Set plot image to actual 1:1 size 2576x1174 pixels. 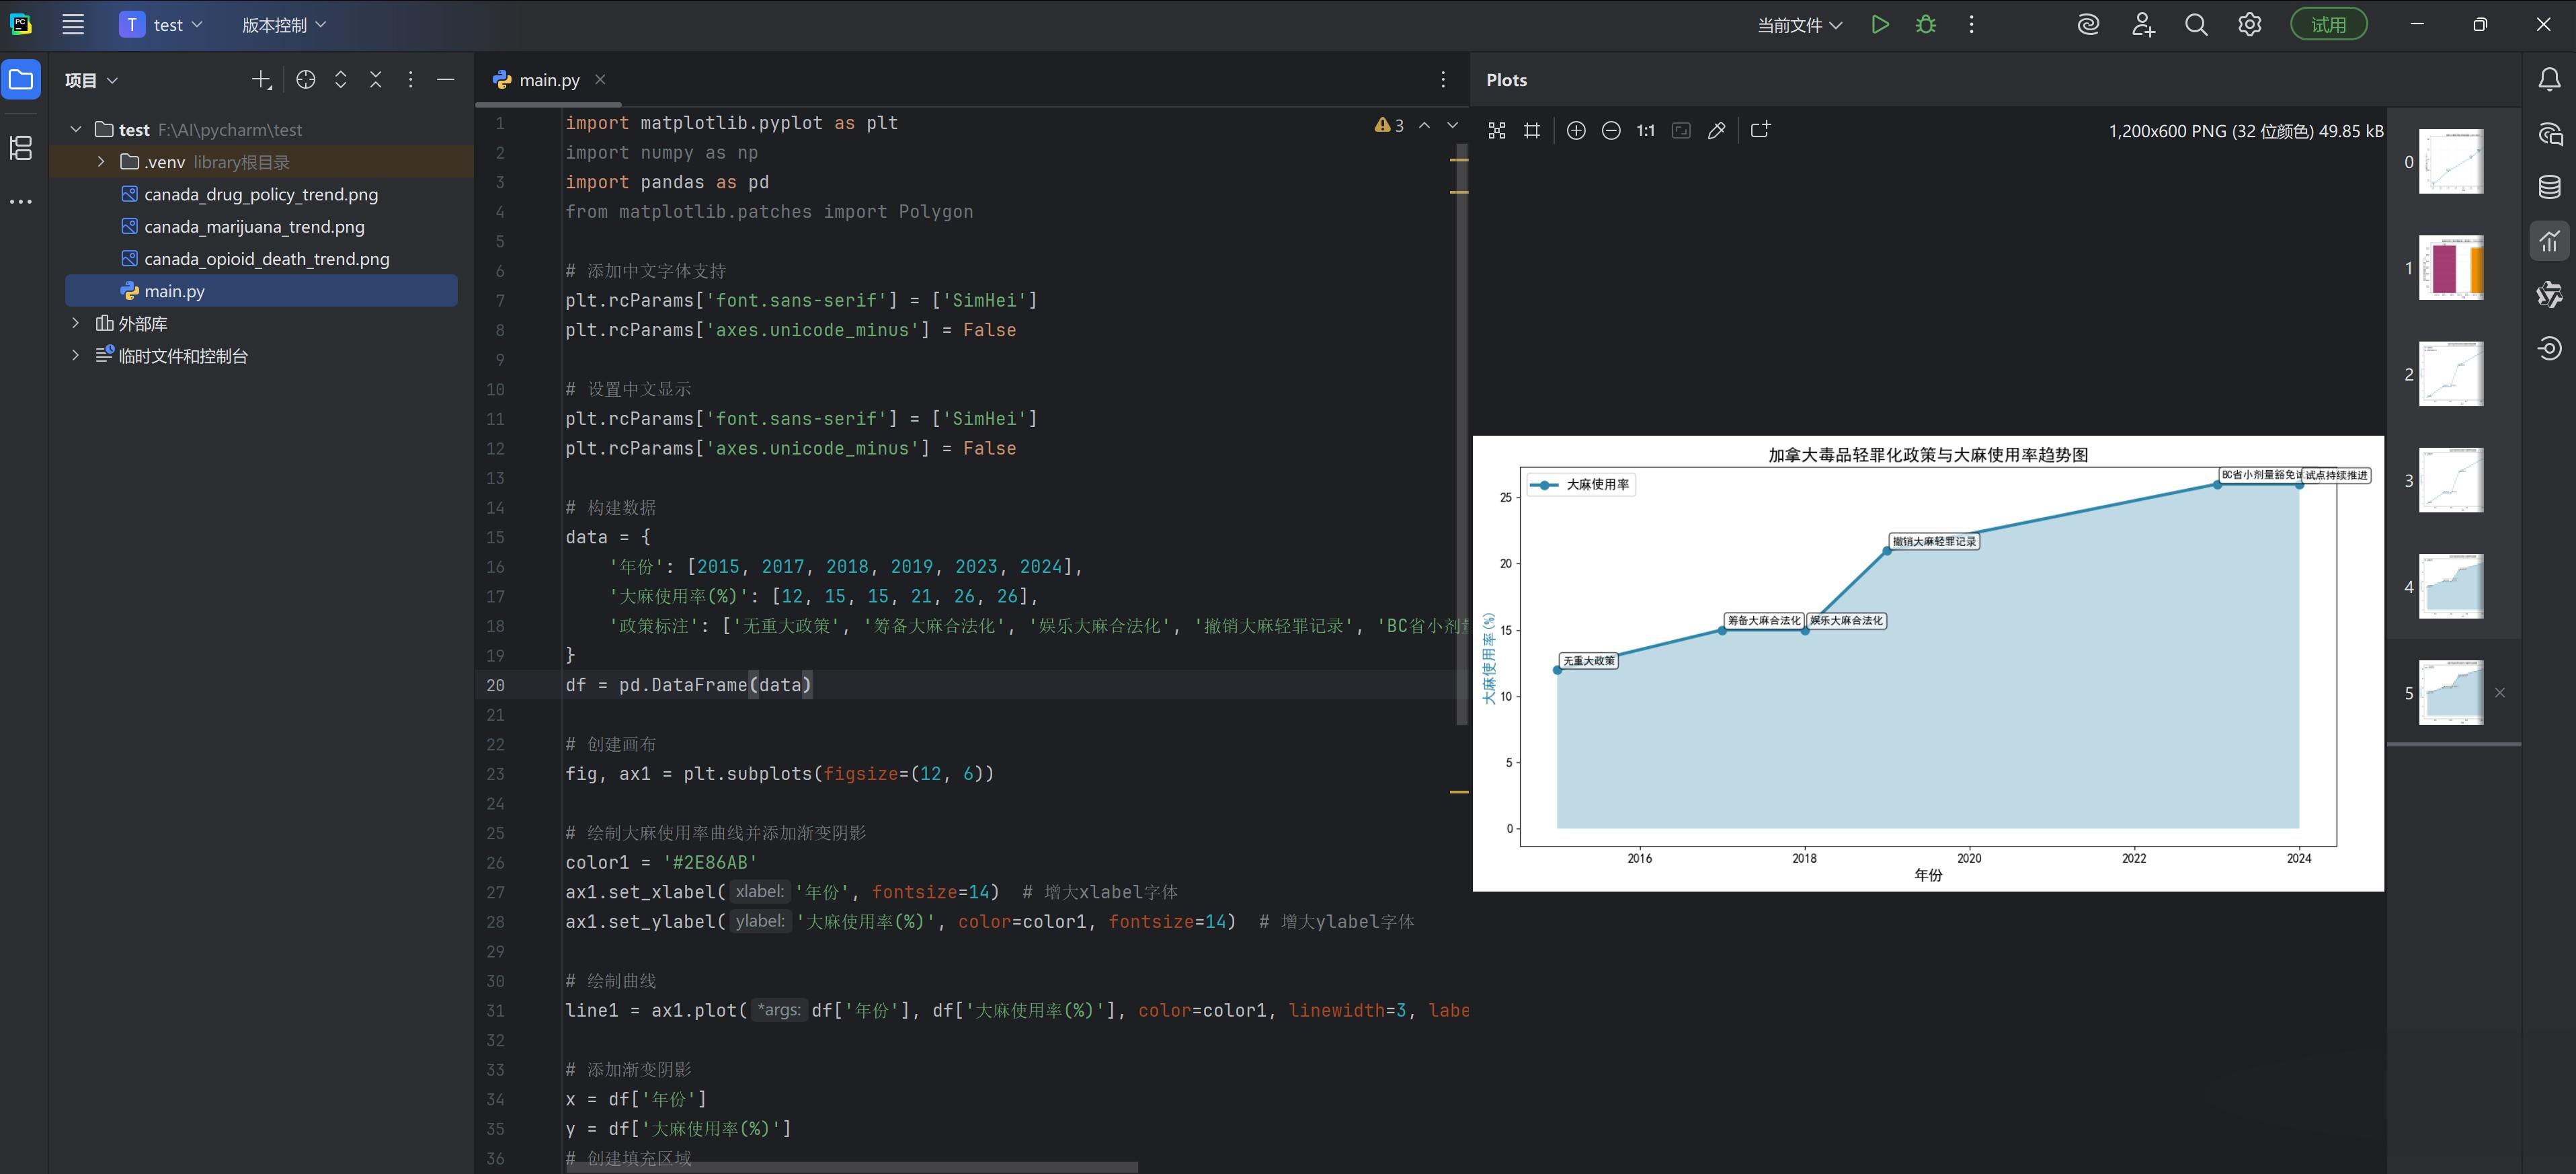pyautogui.click(x=1645, y=131)
